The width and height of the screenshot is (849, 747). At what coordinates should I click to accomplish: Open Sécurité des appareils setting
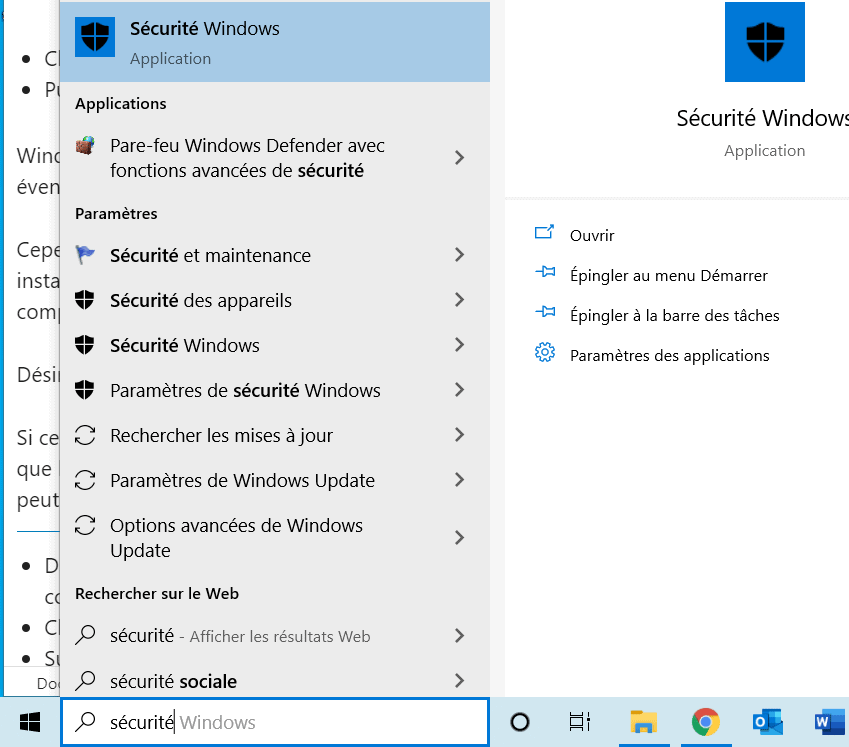(x=275, y=300)
